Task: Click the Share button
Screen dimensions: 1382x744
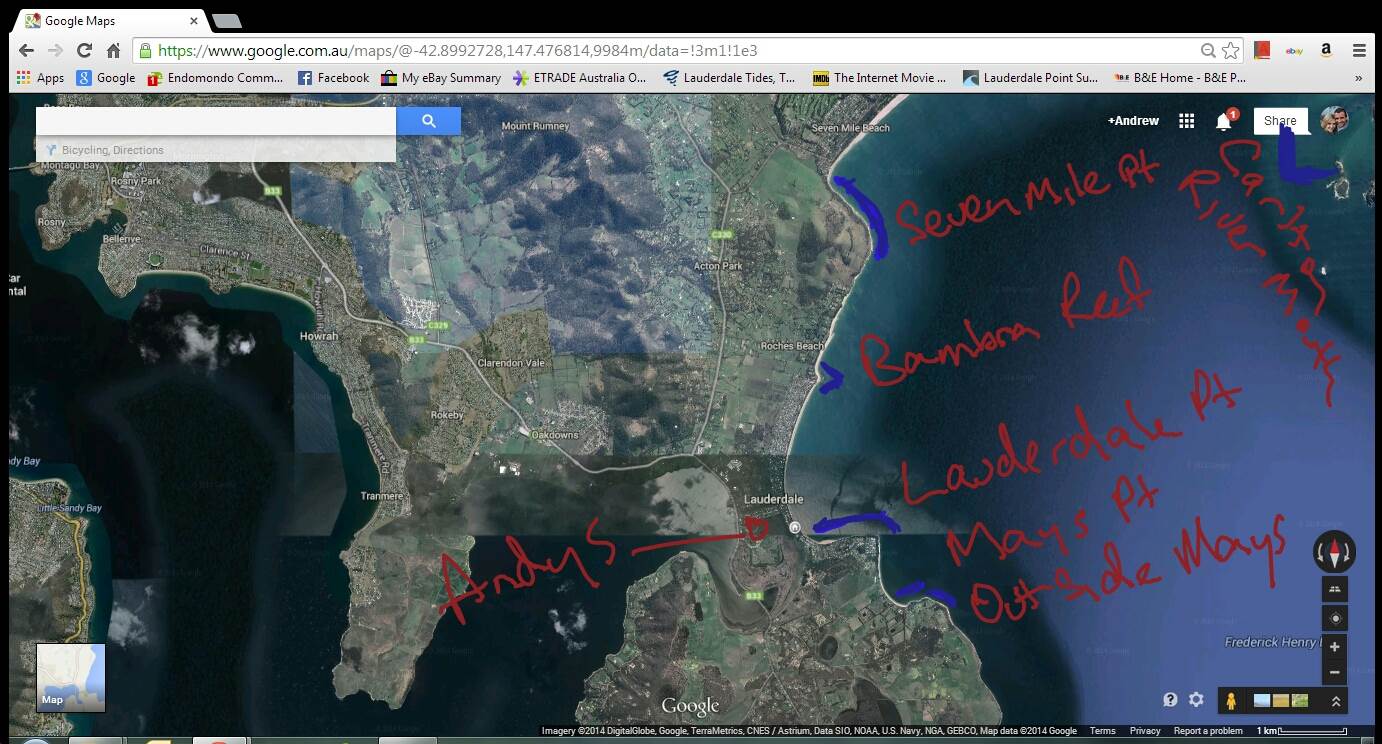Action: click(1280, 121)
